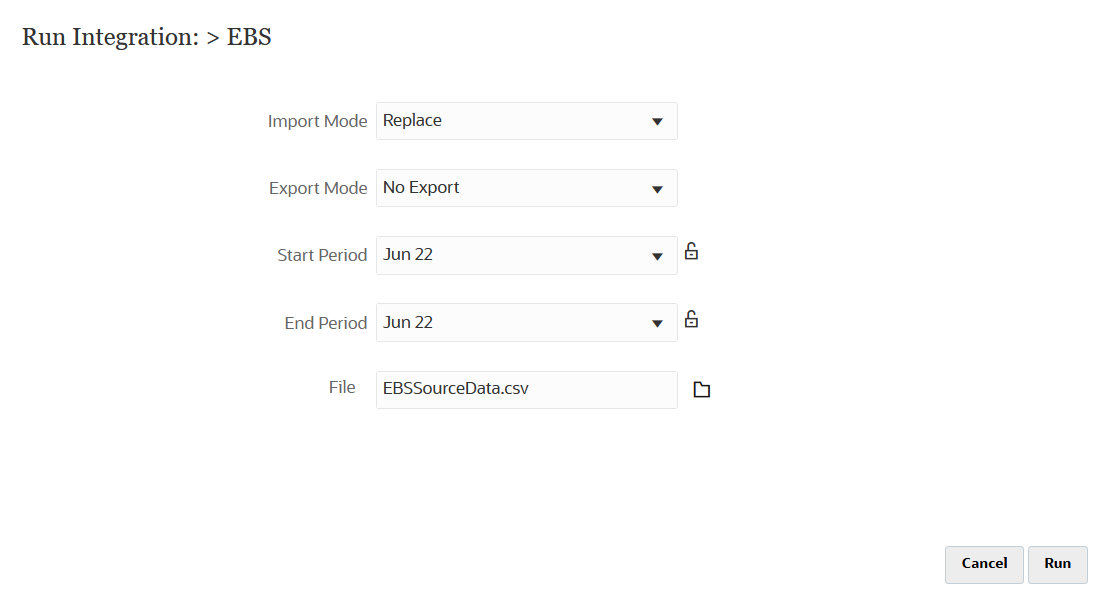Screen dimensions: 1107x598
Task: Expand the Export Mode dropdown arrow
Action: [x=657, y=188]
